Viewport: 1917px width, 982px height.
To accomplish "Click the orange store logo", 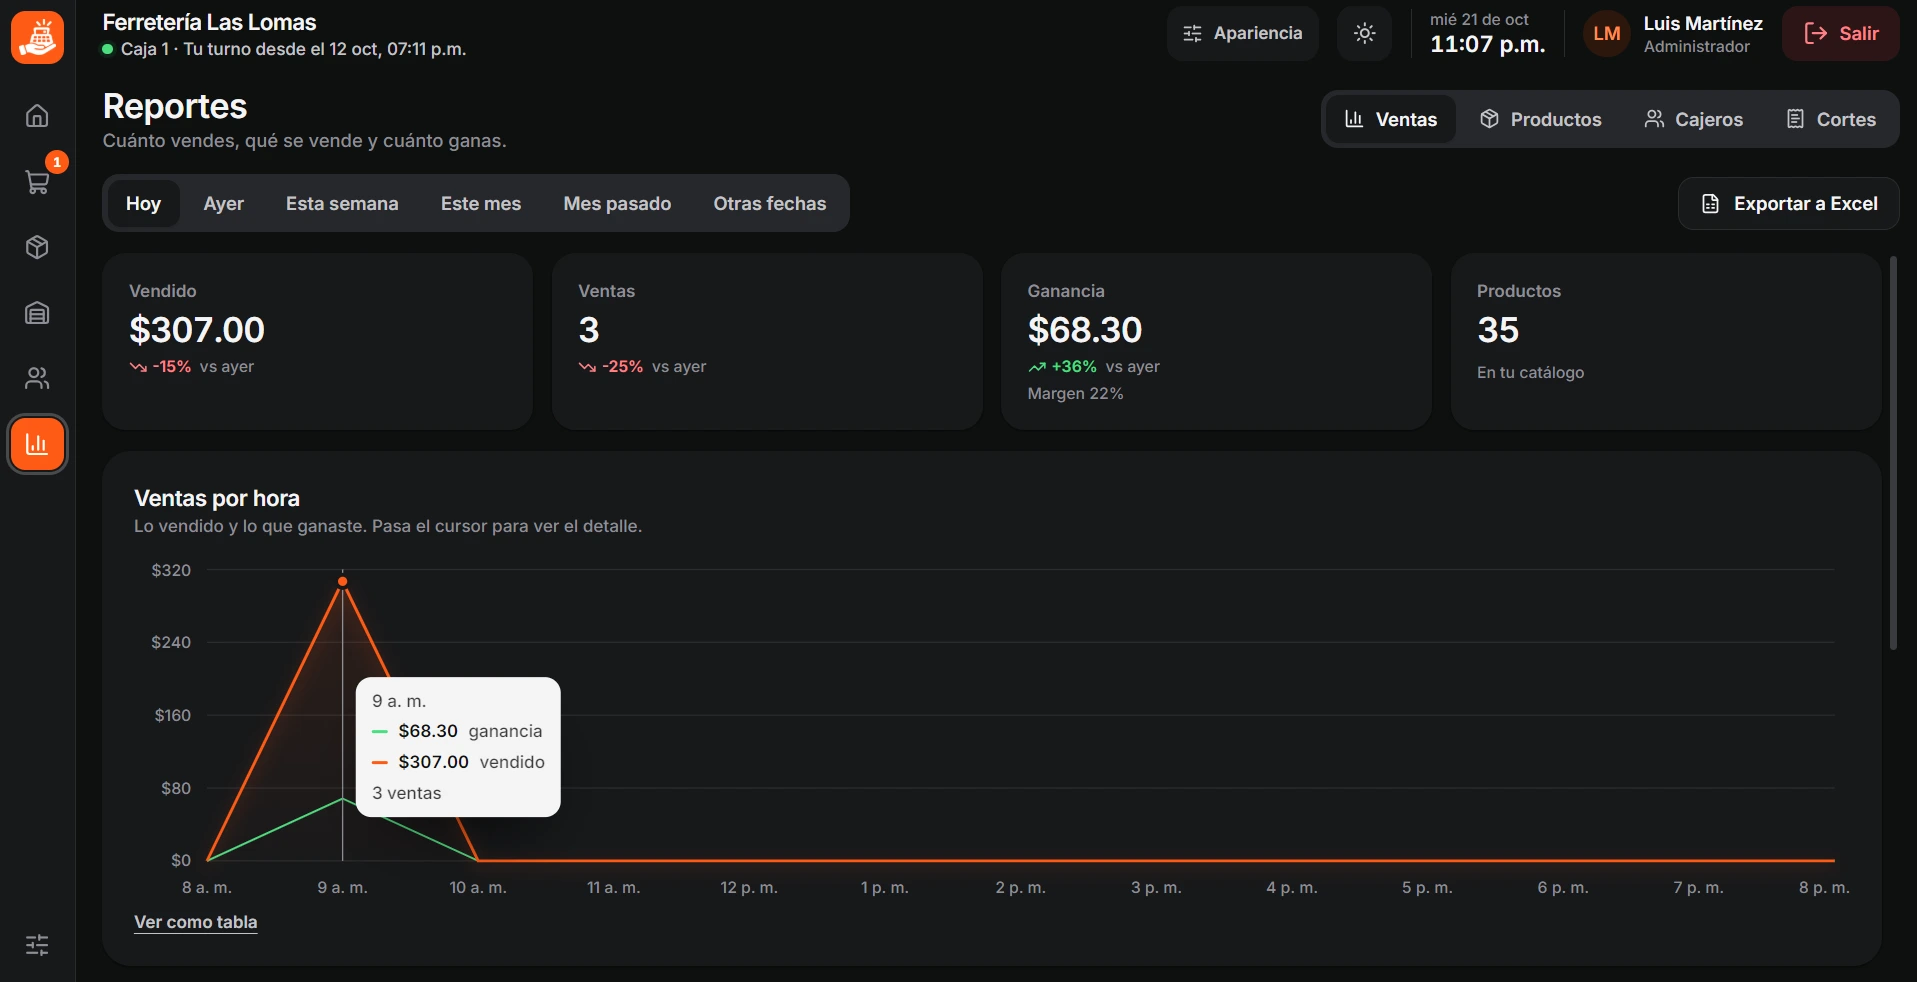I will [37, 37].
